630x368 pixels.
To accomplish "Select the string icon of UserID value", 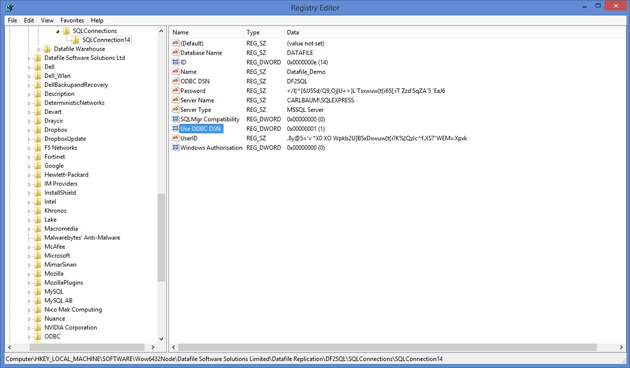I will pyautogui.click(x=176, y=138).
